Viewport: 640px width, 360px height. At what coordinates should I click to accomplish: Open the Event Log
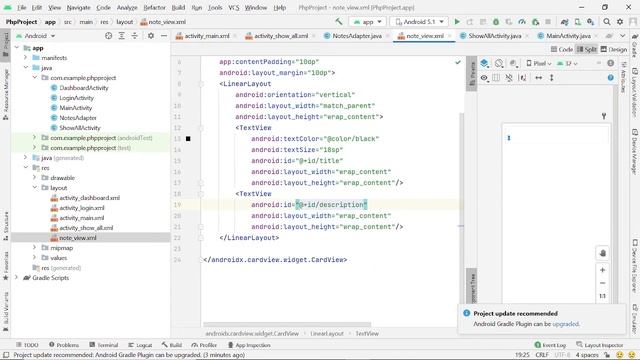coord(550,345)
